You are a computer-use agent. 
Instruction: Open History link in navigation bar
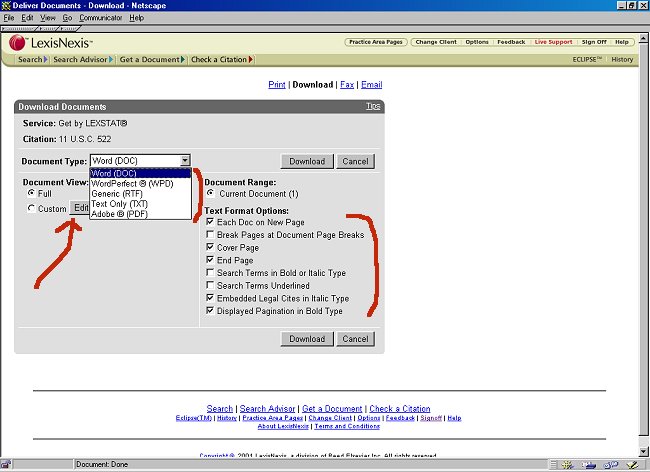pyautogui.click(x=622, y=60)
